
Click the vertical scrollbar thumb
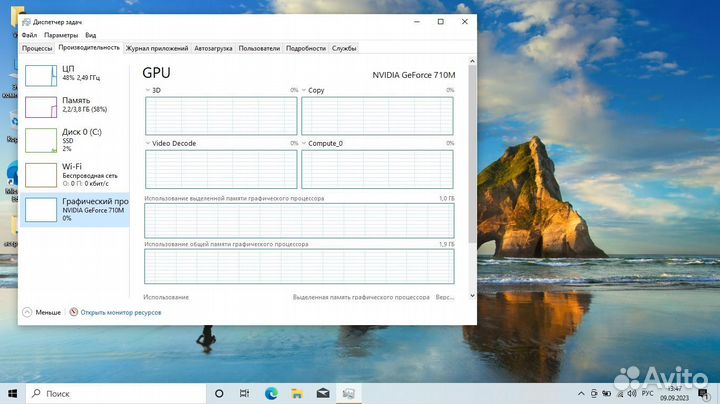tap(472, 154)
